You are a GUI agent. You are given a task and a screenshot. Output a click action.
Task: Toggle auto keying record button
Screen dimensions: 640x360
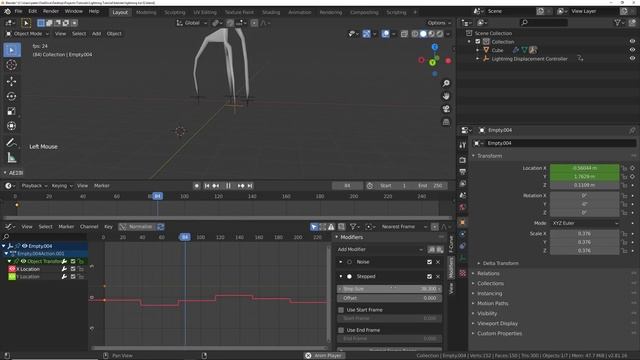pos(197,186)
